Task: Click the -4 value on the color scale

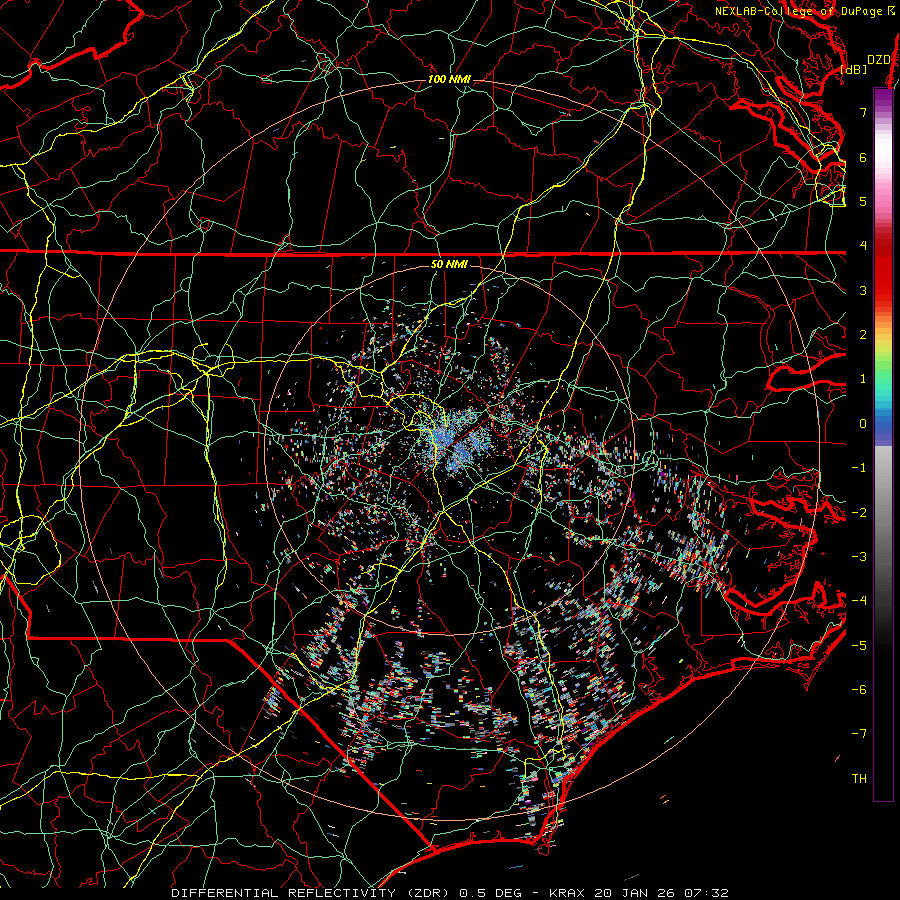Action: point(859,600)
